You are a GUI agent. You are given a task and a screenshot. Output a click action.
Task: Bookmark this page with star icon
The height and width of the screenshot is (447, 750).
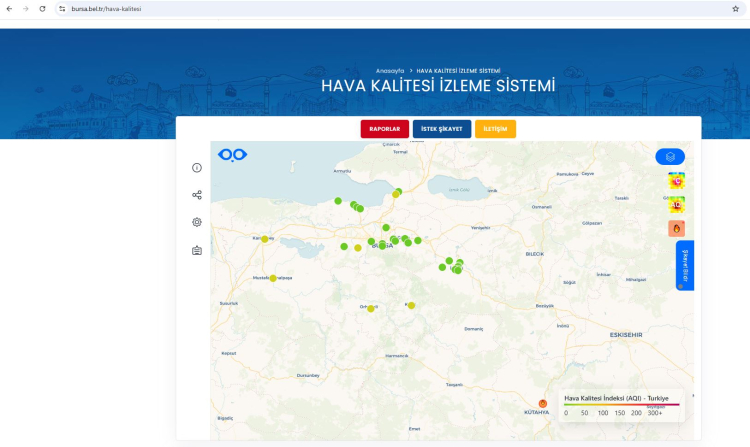tap(735, 8)
